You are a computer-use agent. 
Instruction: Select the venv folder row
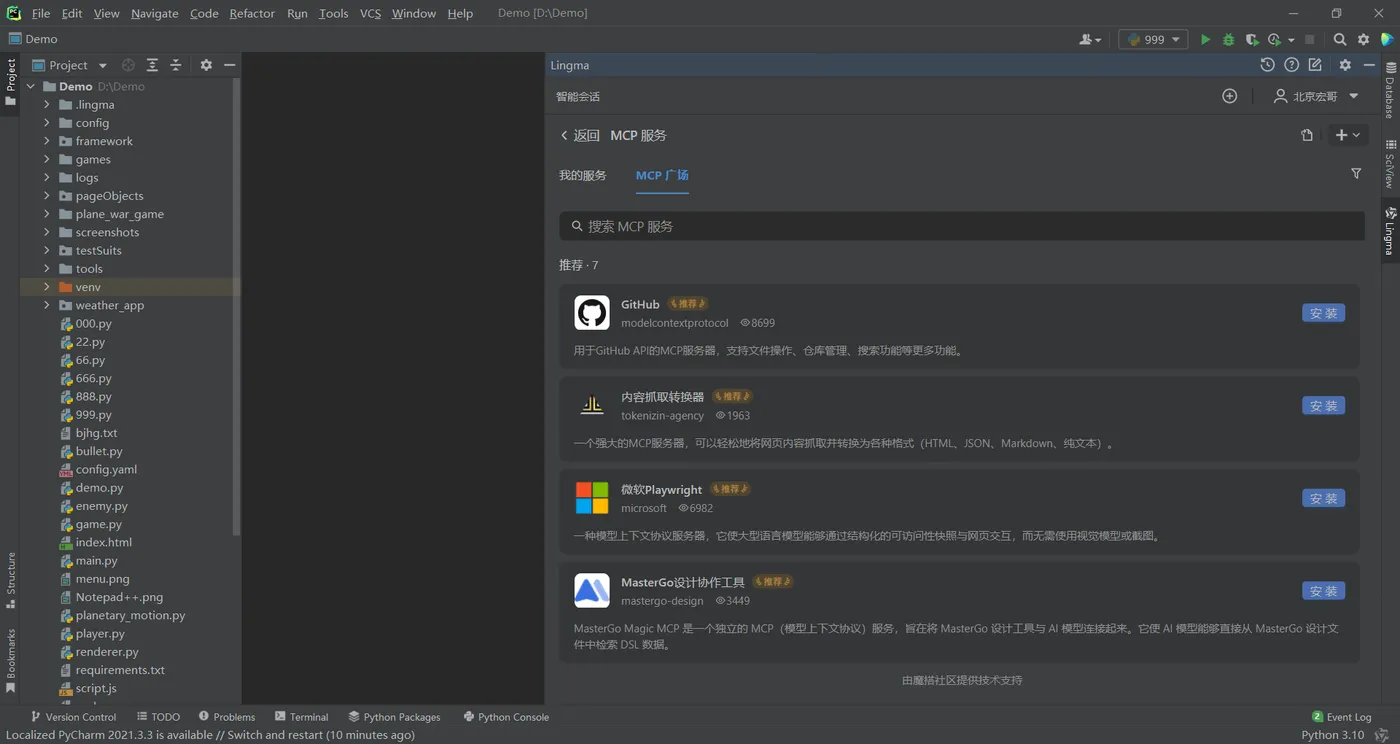click(x=130, y=287)
